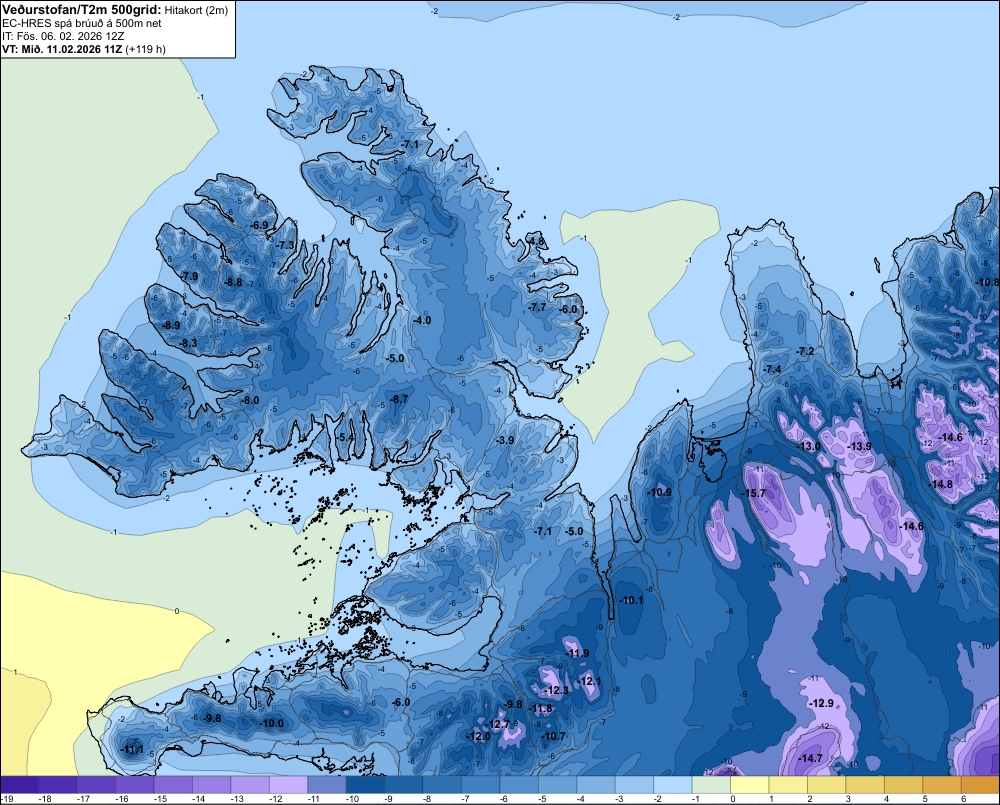Image resolution: width=1000 pixels, height=805 pixels.
Task: Click the -10.0 temperature value on map
Action: coord(272,723)
